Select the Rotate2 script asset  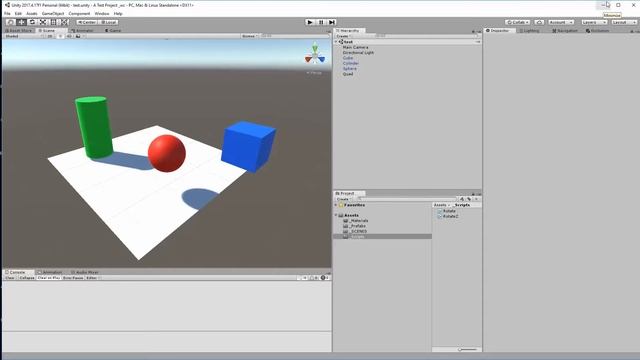[448, 216]
